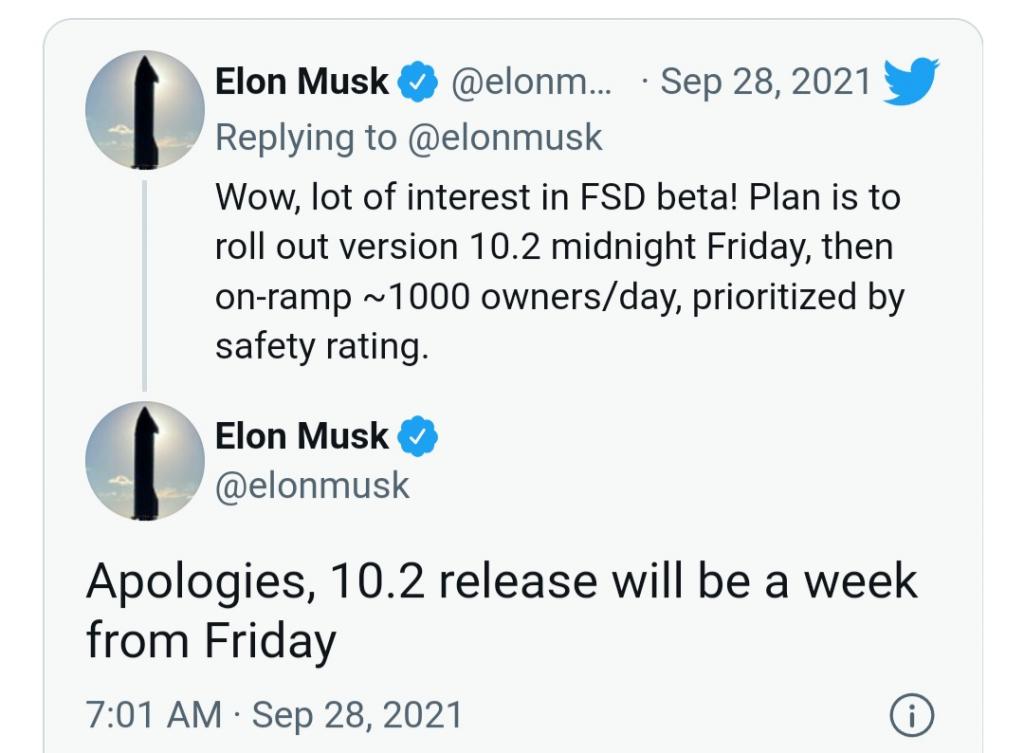Click the words safety rating in parent tweet
The height and width of the screenshot is (753, 1024).
(x=321, y=347)
